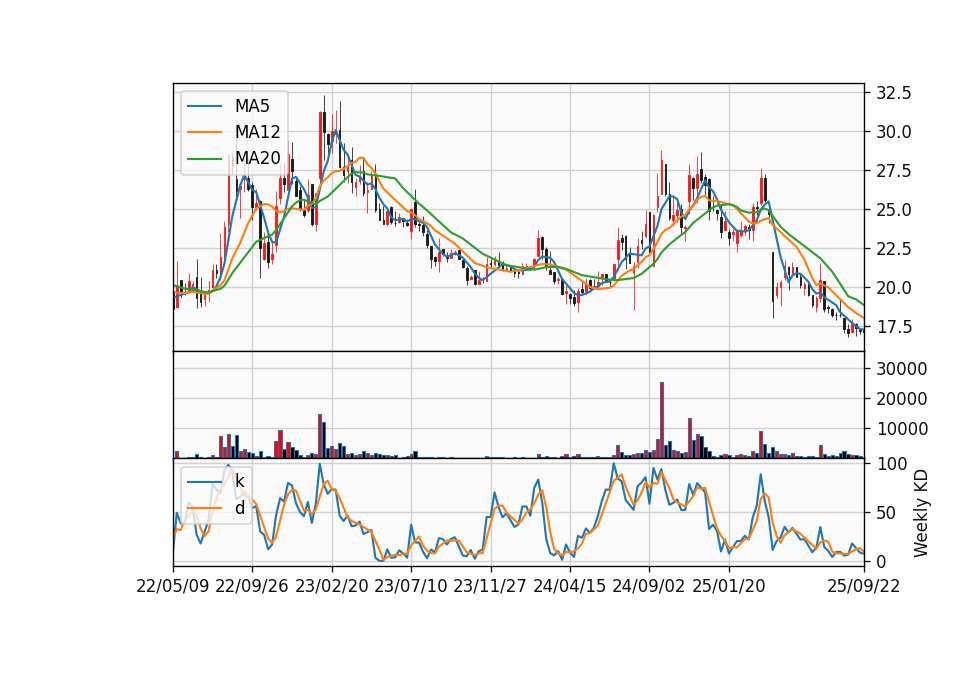
Task: Select the 23/11/27 date label
Action: point(490,586)
